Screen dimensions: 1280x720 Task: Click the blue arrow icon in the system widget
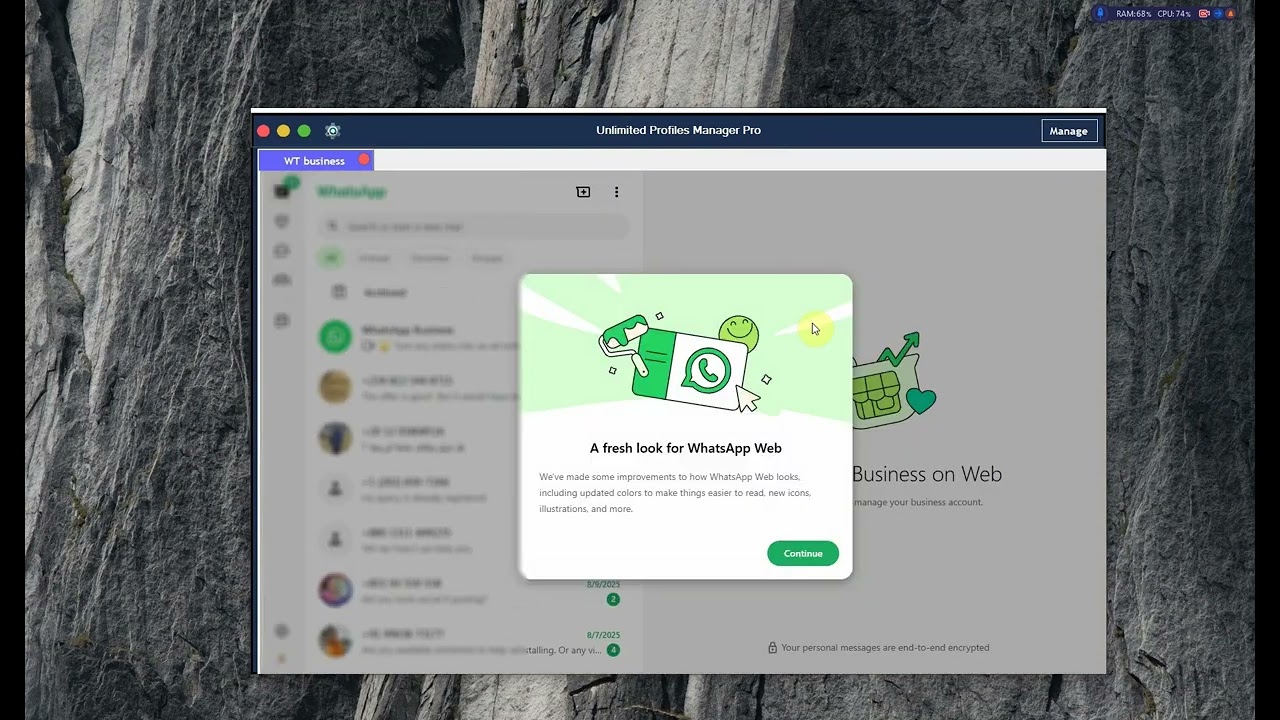point(1218,14)
